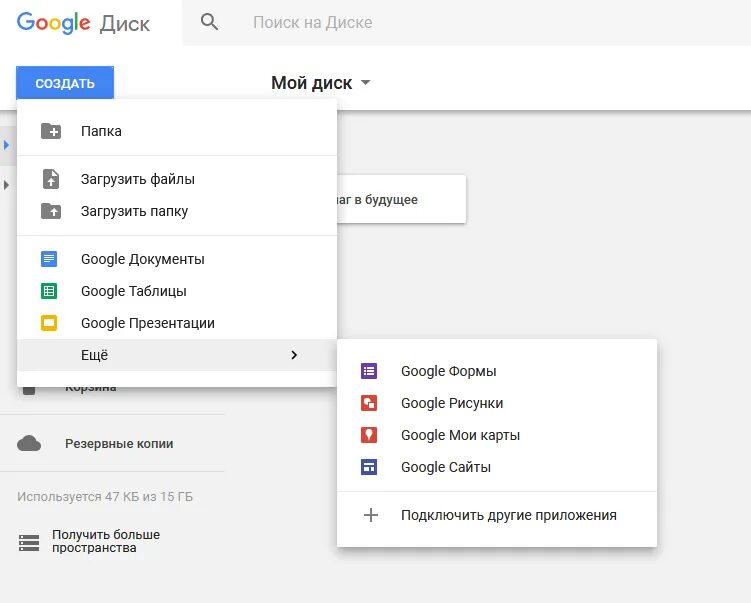
Task: Expand the grey sidebar tree arrow
Action: pos(6,184)
